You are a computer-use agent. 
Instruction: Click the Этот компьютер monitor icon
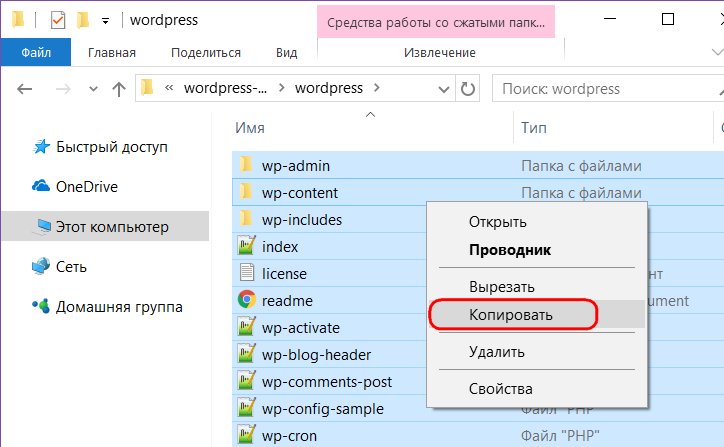pyautogui.click(x=43, y=226)
